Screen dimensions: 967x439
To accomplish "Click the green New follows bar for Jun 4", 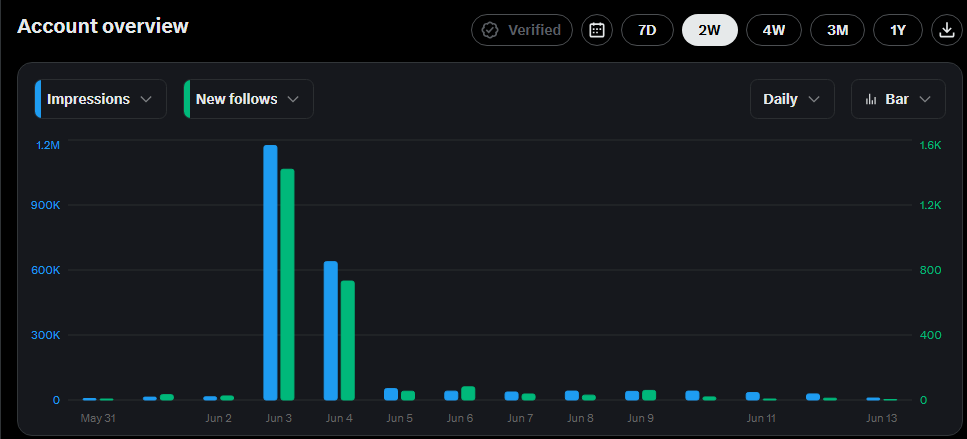I will click(x=348, y=340).
